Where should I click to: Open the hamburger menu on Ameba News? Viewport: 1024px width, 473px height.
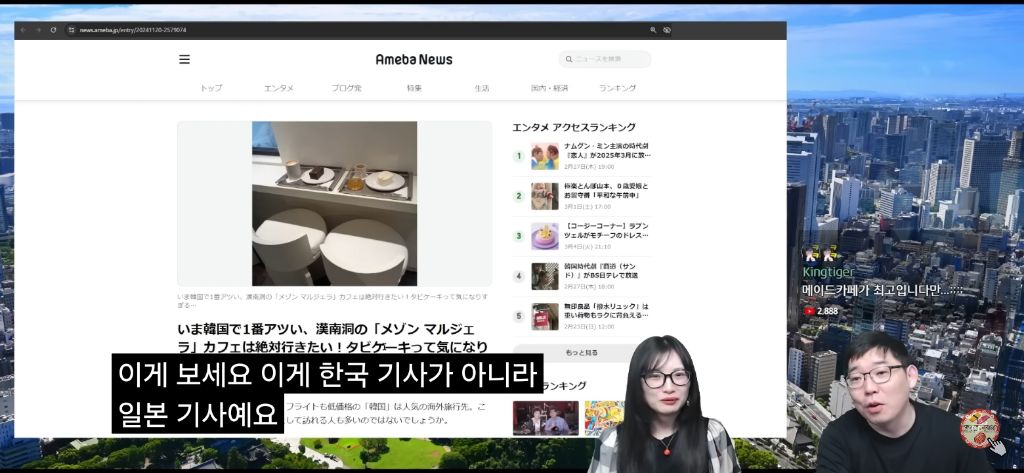click(184, 59)
